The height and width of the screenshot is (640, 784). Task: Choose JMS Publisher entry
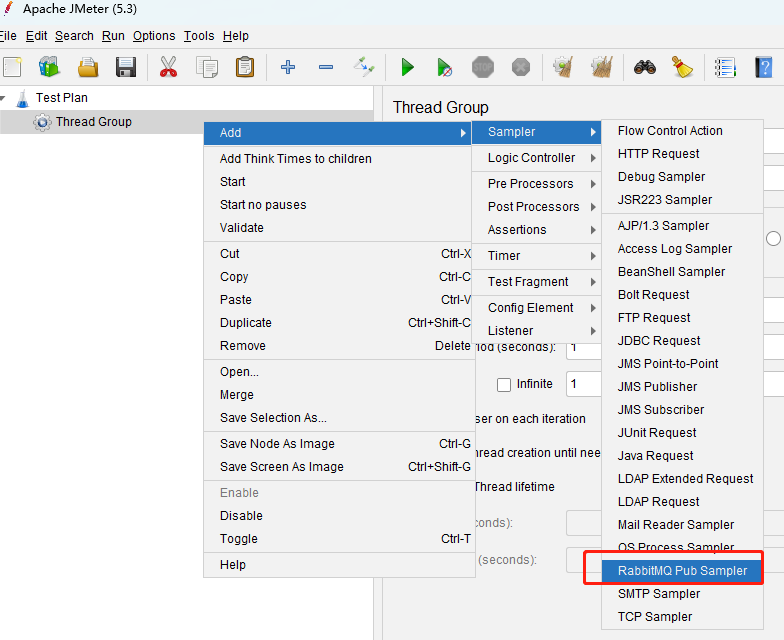coord(682,387)
